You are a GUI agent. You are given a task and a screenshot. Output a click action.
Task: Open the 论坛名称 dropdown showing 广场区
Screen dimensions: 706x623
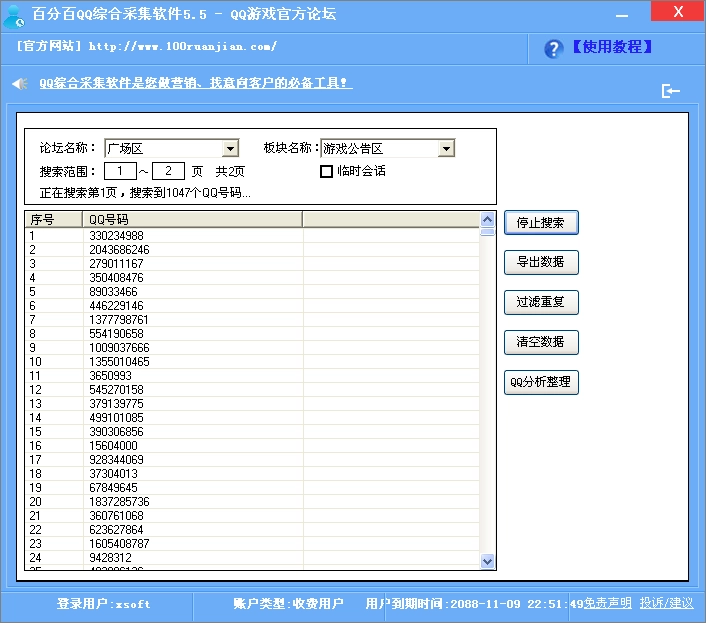tap(172, 148)
